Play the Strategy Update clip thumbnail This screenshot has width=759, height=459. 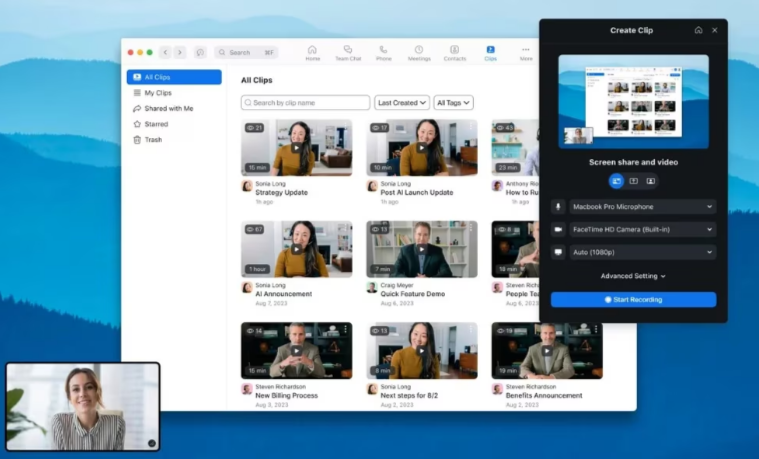click(x=296, y=147)
